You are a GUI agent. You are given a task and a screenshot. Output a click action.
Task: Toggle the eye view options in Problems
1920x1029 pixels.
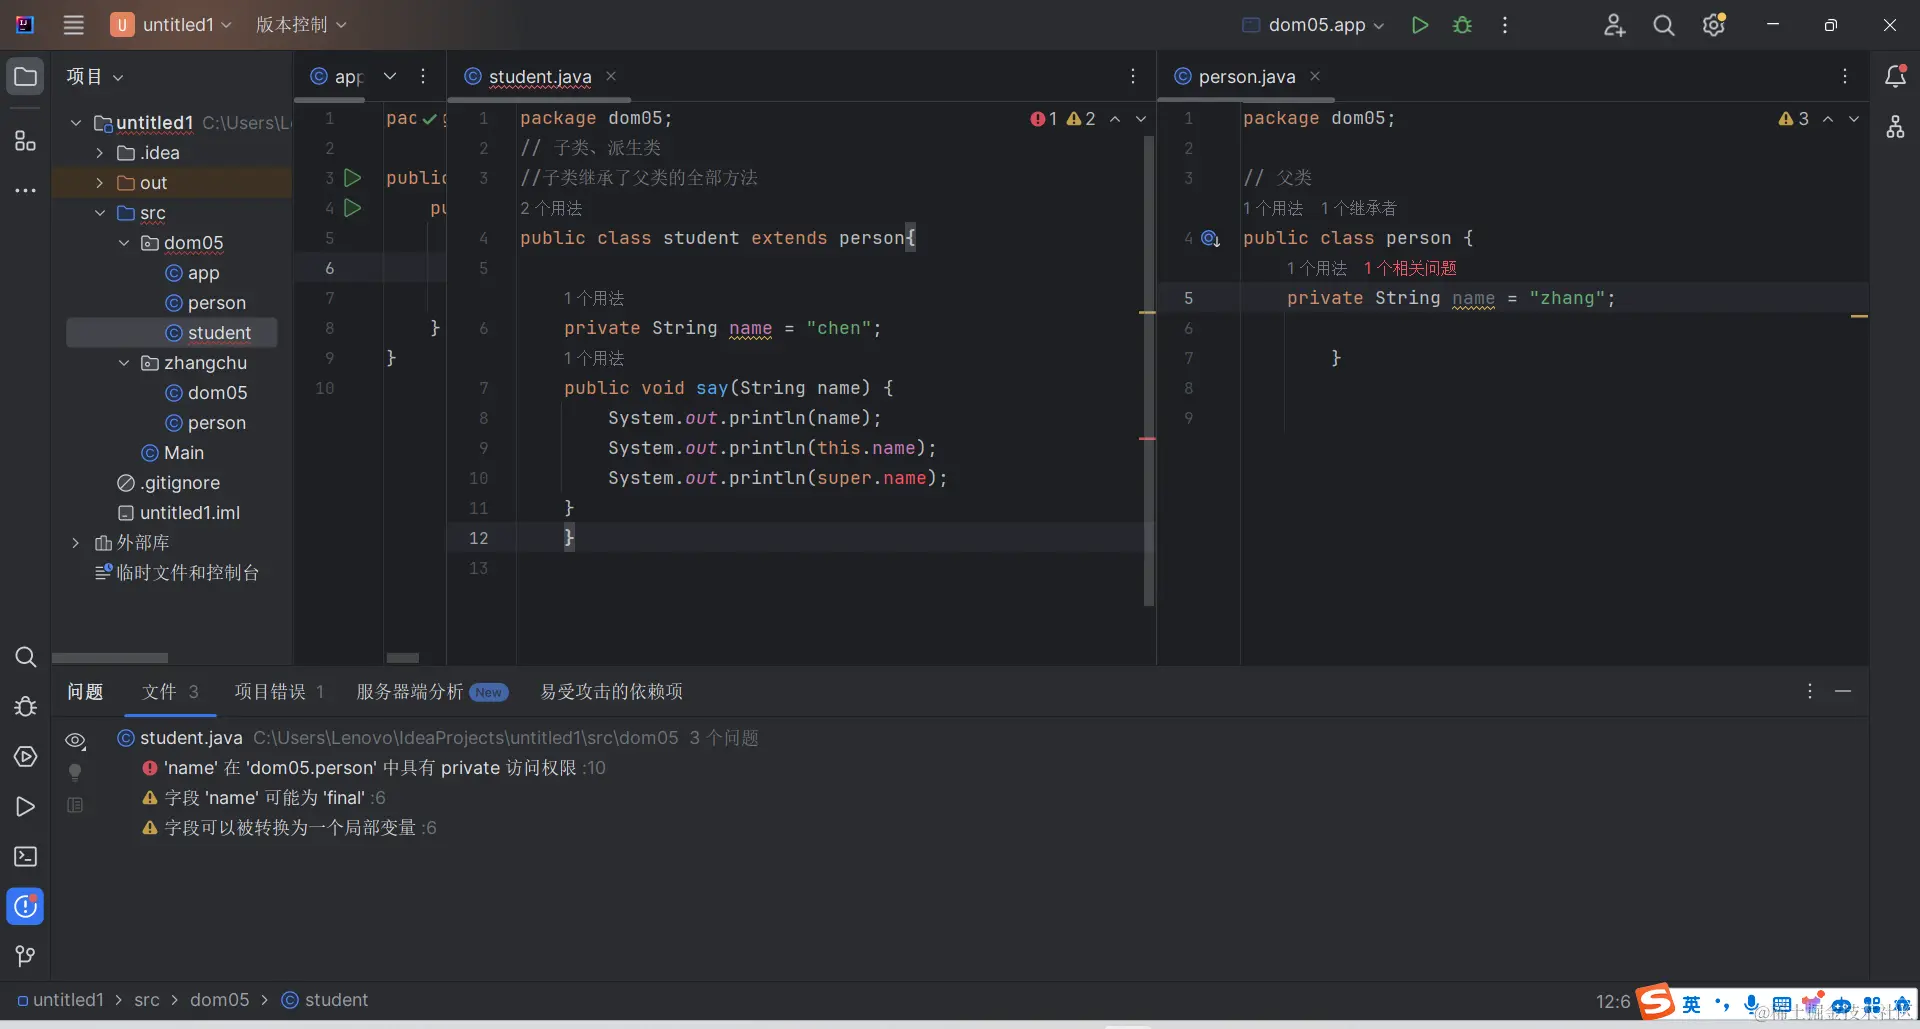[x=75, y=741]
